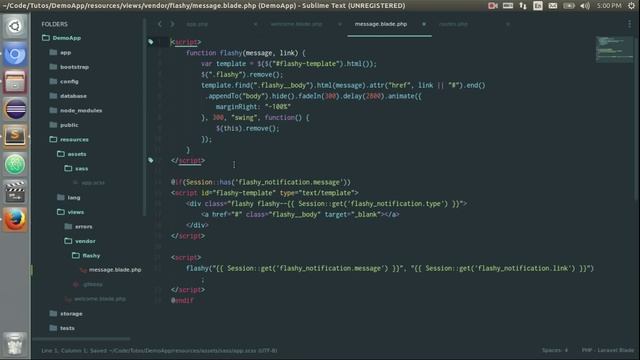This screenshot has width=640, height=360.
Task: Launch Chromium browser from the dock
Action: point(15,54)
